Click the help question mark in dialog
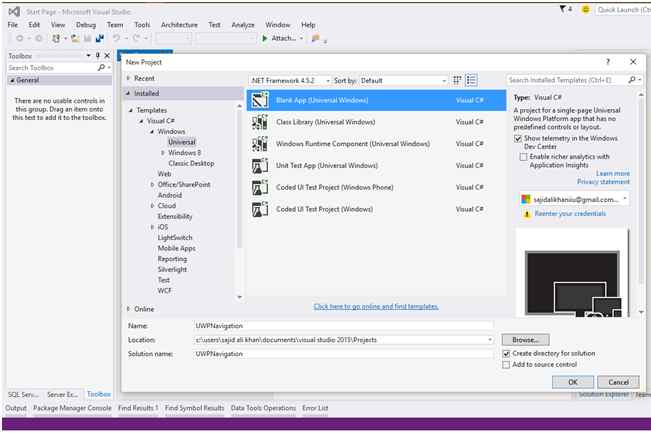The height and width of the screenshot is (433, 651). point(607,62)
